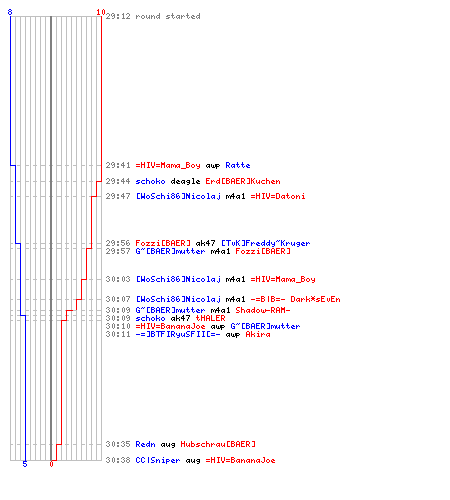The width and height of the screenshot is (450, 500).
Task: Click the red team count 10 label
Action: click(x=101, y=12)
